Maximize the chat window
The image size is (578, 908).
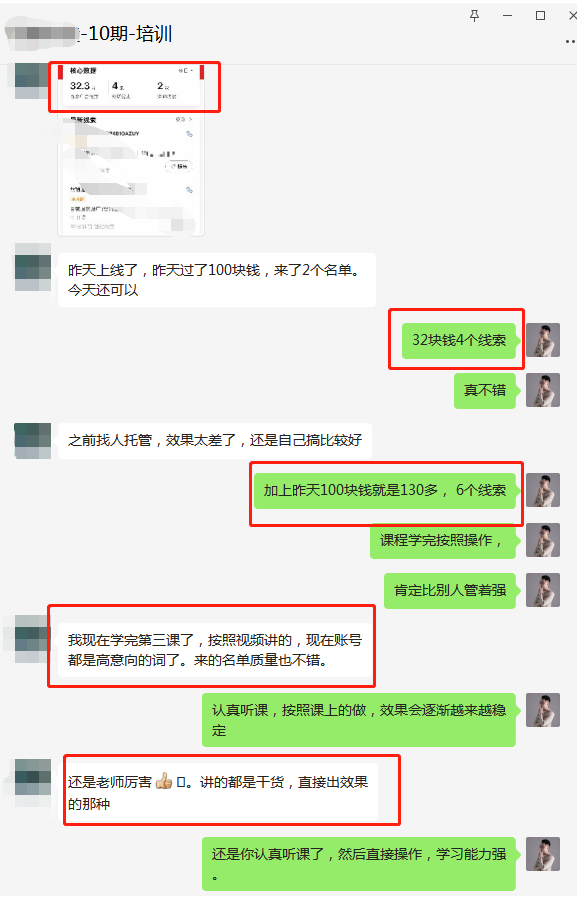point(540,16)
